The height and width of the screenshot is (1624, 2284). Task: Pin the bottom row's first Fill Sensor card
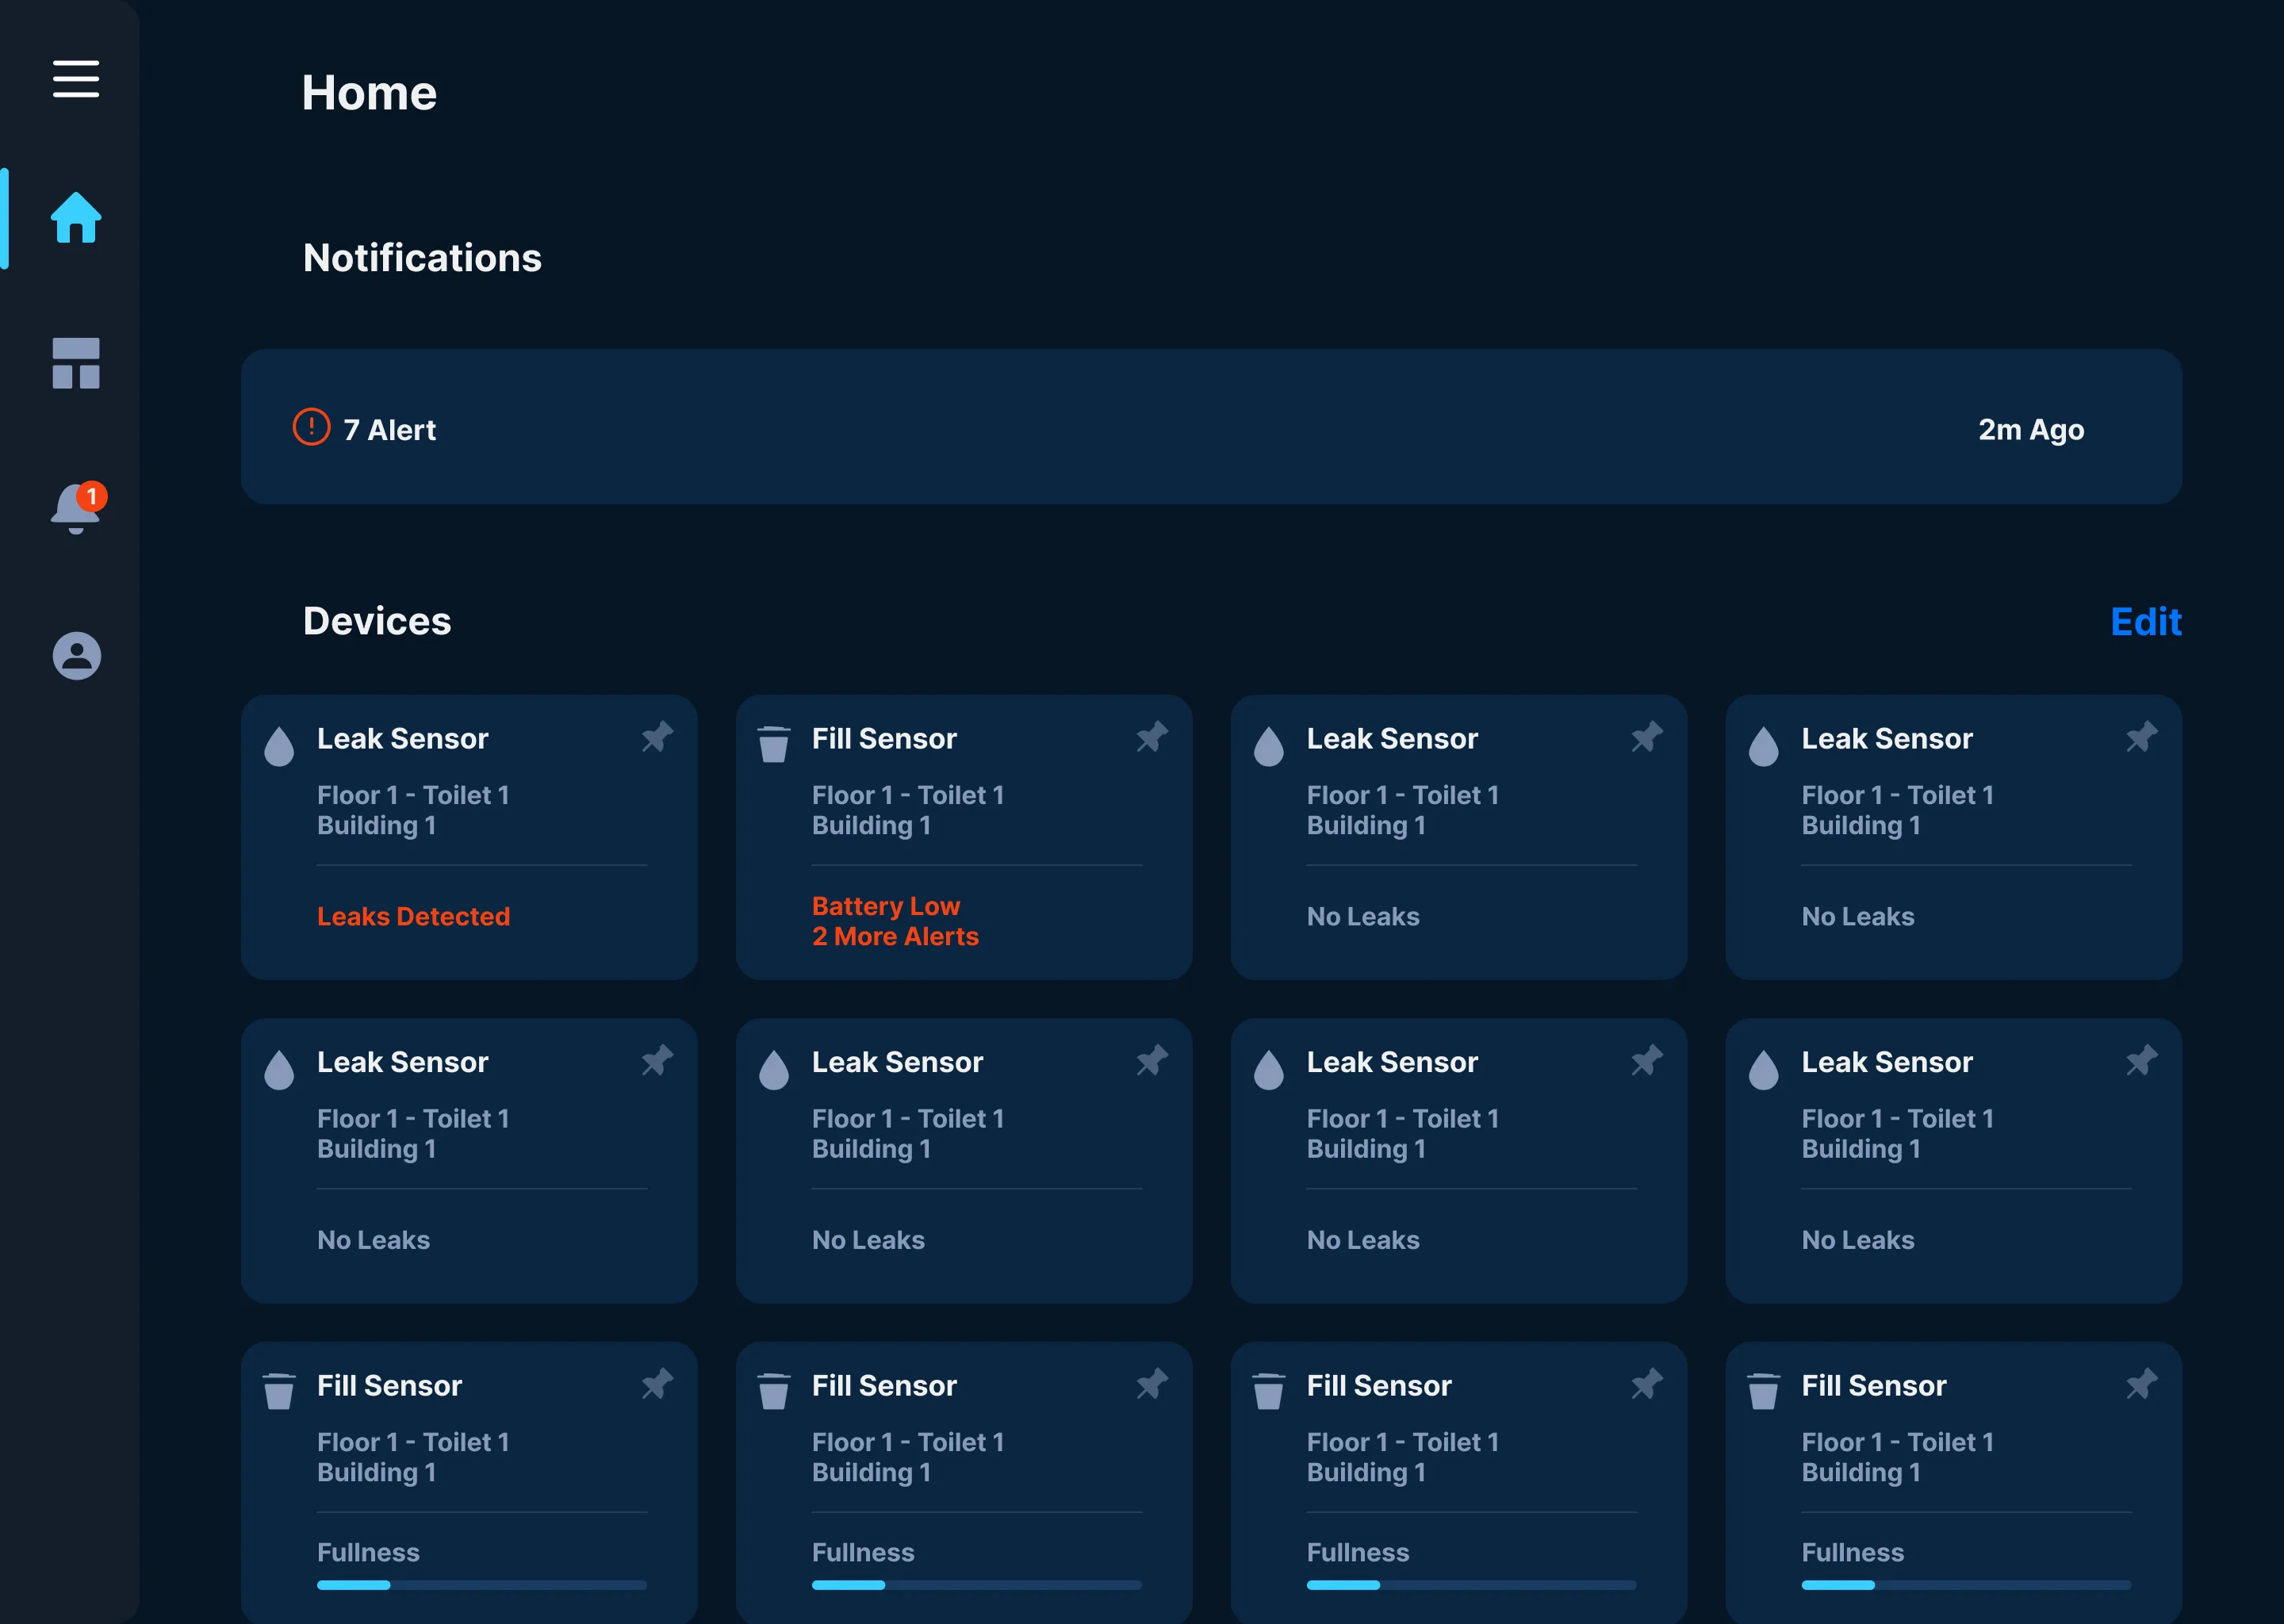pos(657,1384)
